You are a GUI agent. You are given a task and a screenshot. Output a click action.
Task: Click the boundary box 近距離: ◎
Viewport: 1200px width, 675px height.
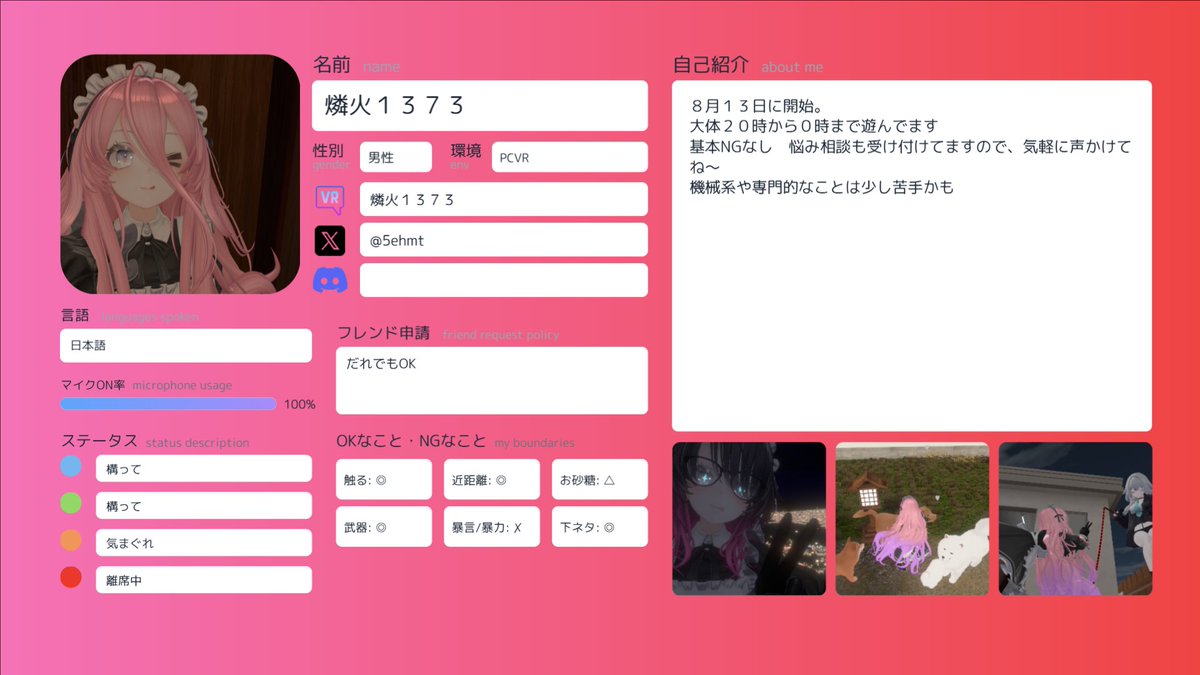tap(492, 479)
